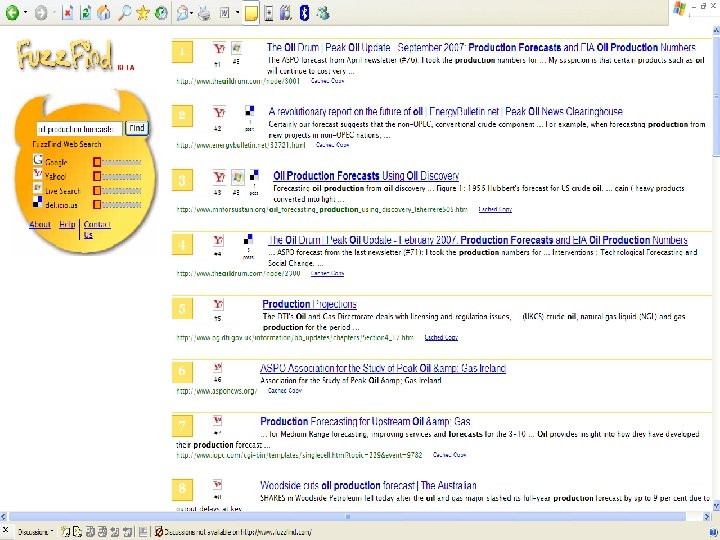Image resolution: width=720 pixels, height=540 pixels.
Task: Open Cached Copy for theoildrum.com/node/3001
Action: coord(327,81)
